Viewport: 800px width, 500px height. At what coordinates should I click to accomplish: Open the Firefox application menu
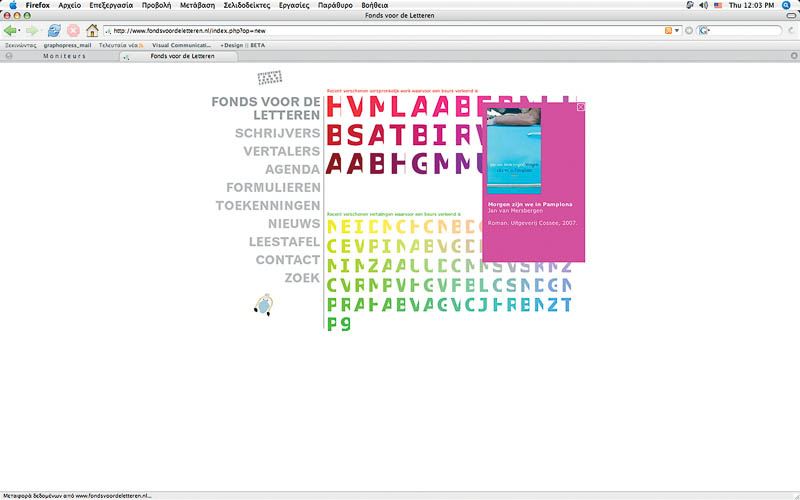click(x=38, y=5)
